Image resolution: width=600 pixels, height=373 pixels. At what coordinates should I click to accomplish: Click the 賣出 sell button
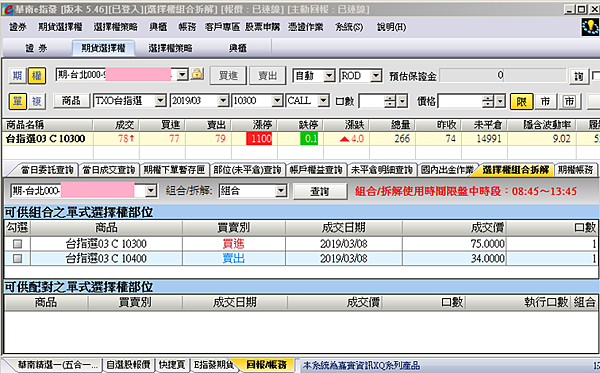click(267, 76)
